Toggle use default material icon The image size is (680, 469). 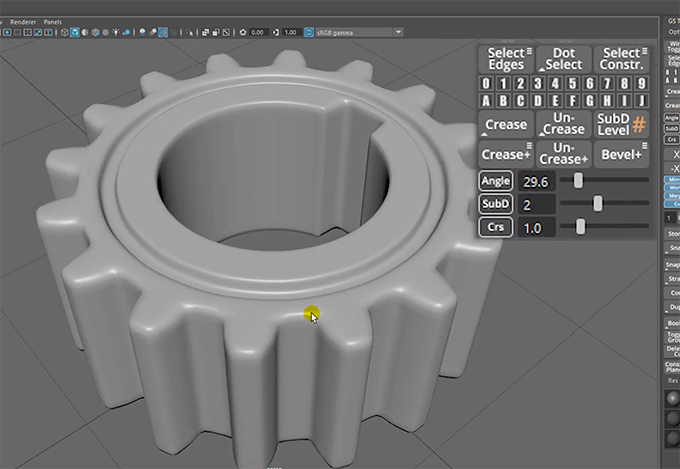coord(85,33)
